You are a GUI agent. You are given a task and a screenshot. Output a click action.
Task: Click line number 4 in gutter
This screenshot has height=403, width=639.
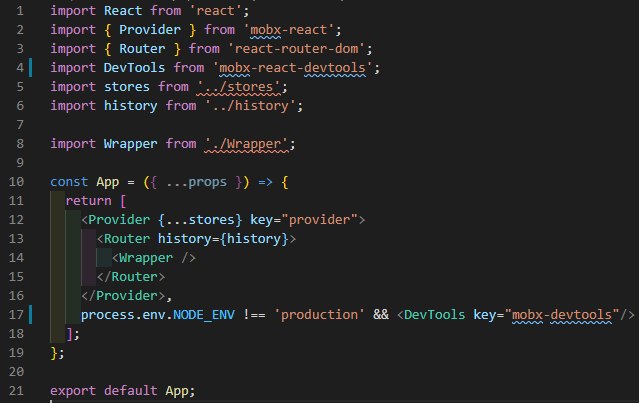(x=20, y=68)
